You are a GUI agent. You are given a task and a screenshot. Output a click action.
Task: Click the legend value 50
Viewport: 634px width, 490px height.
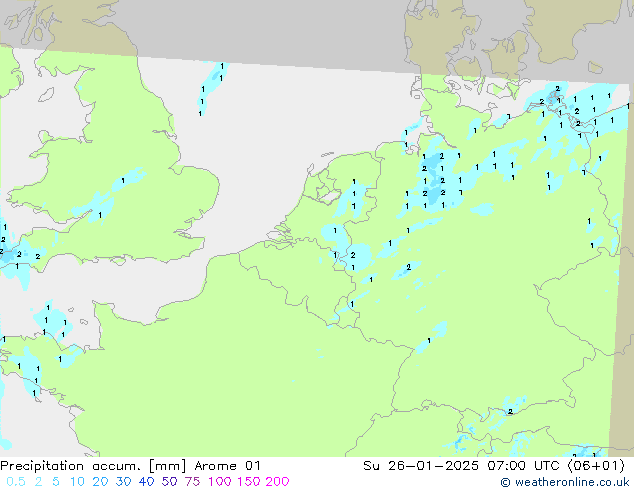169,482
